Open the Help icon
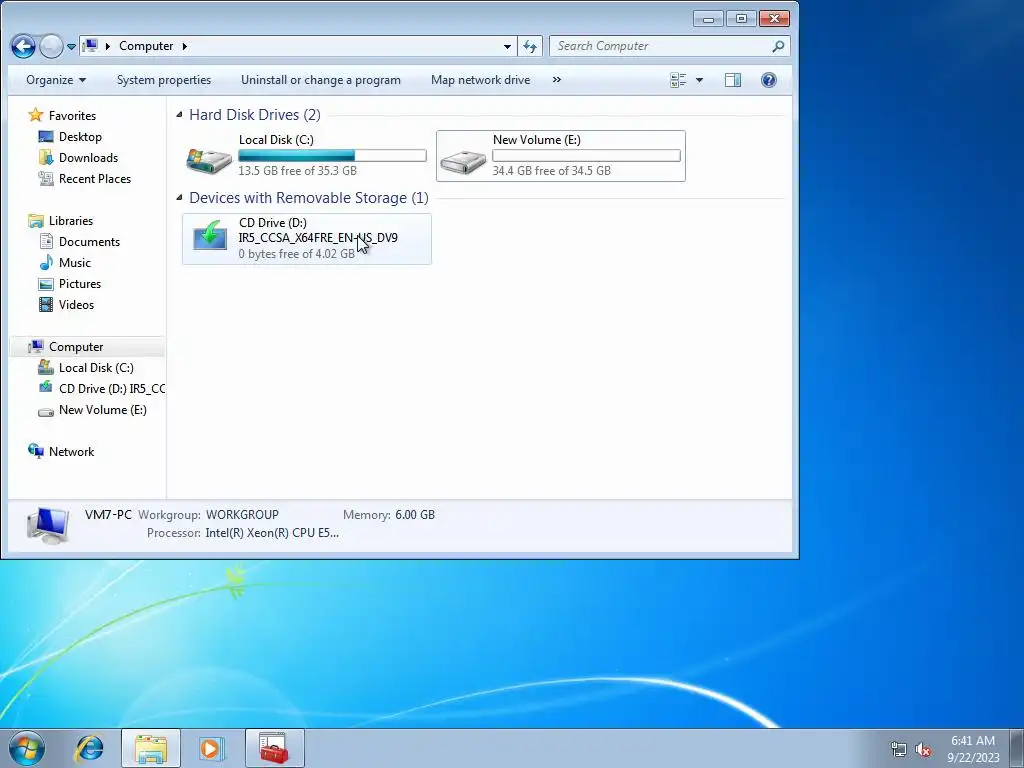This screenshot has width=1024, height=768. coord(769,80)
